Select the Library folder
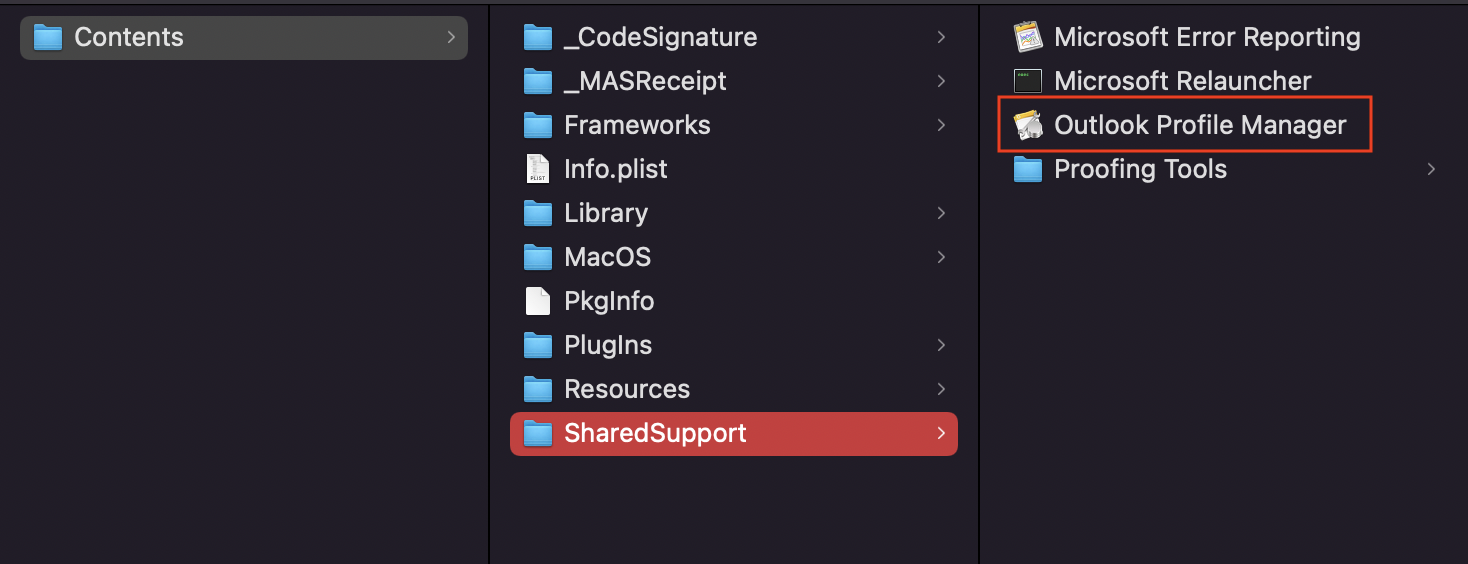 coord(605,213)
